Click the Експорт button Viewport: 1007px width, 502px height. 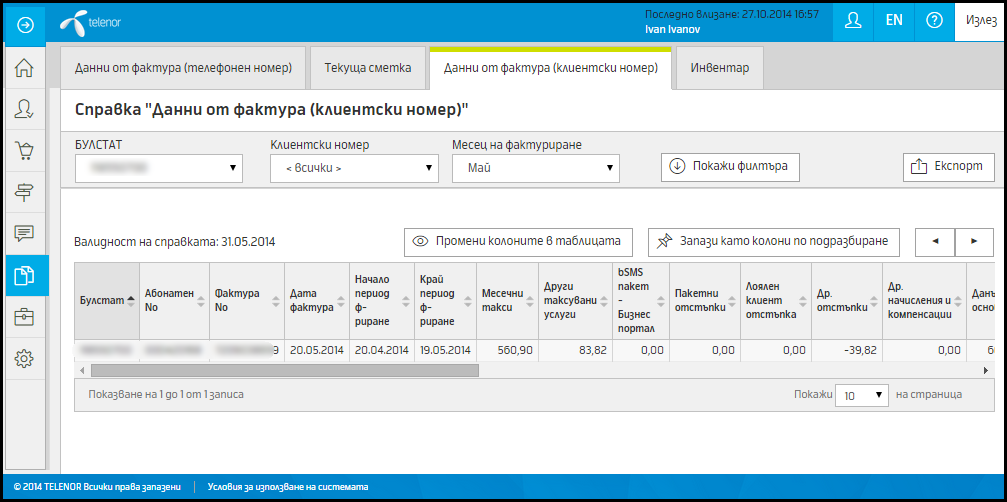[949, 166]
